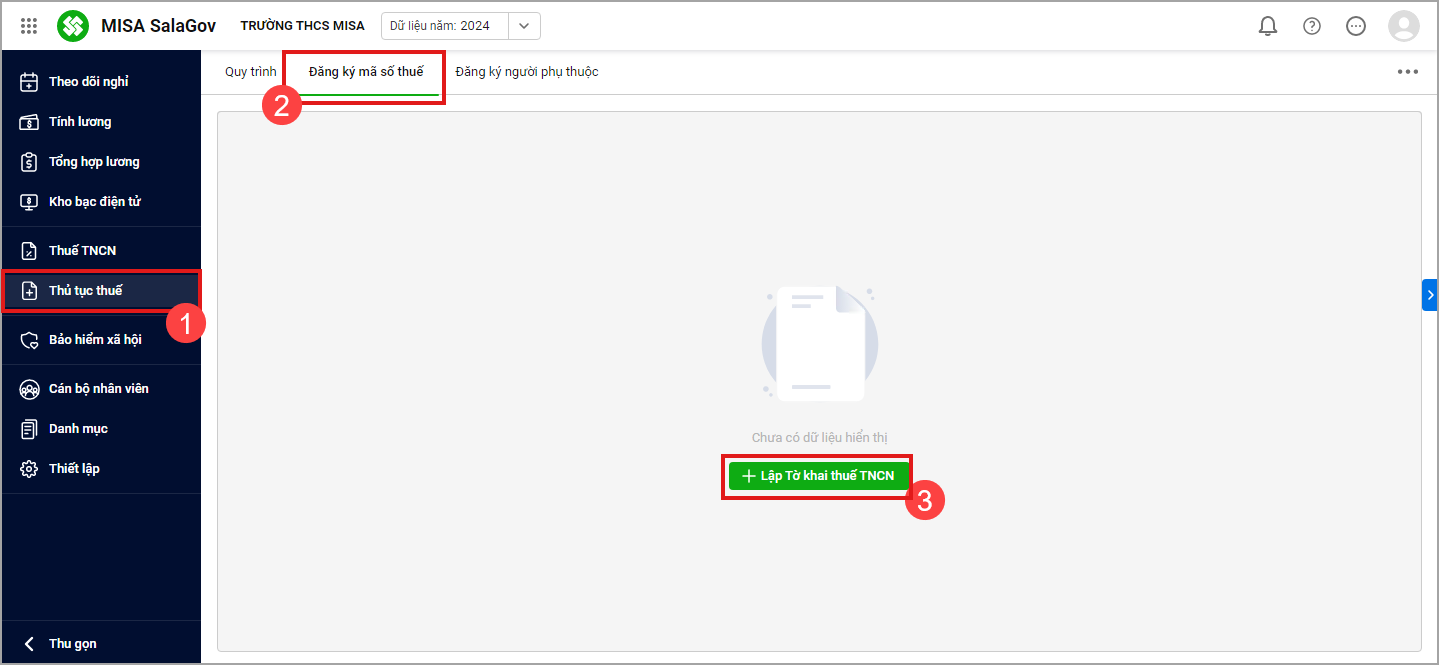1439x665 pixels.
Task: Open Thủ tục thuế in sidebar
Action: (x=86, y=291)
